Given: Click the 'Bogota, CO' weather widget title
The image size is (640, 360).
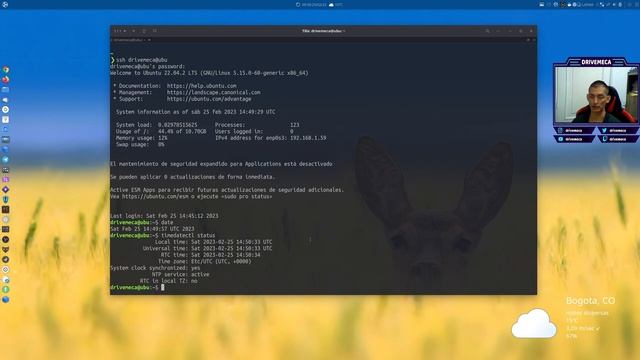Looking at the screenshot, I should [590, 301].
